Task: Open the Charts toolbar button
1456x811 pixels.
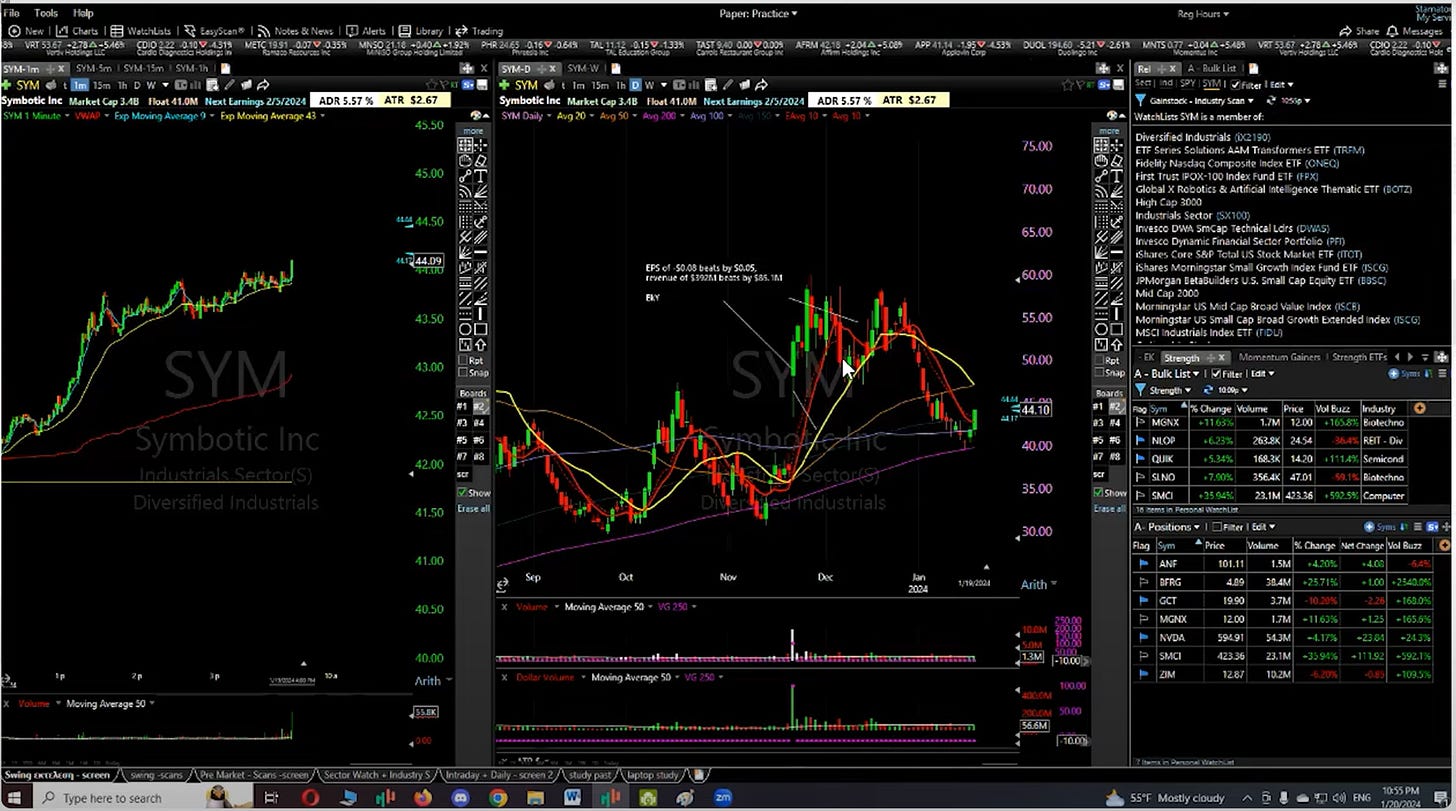Action: tap(77, 31)
